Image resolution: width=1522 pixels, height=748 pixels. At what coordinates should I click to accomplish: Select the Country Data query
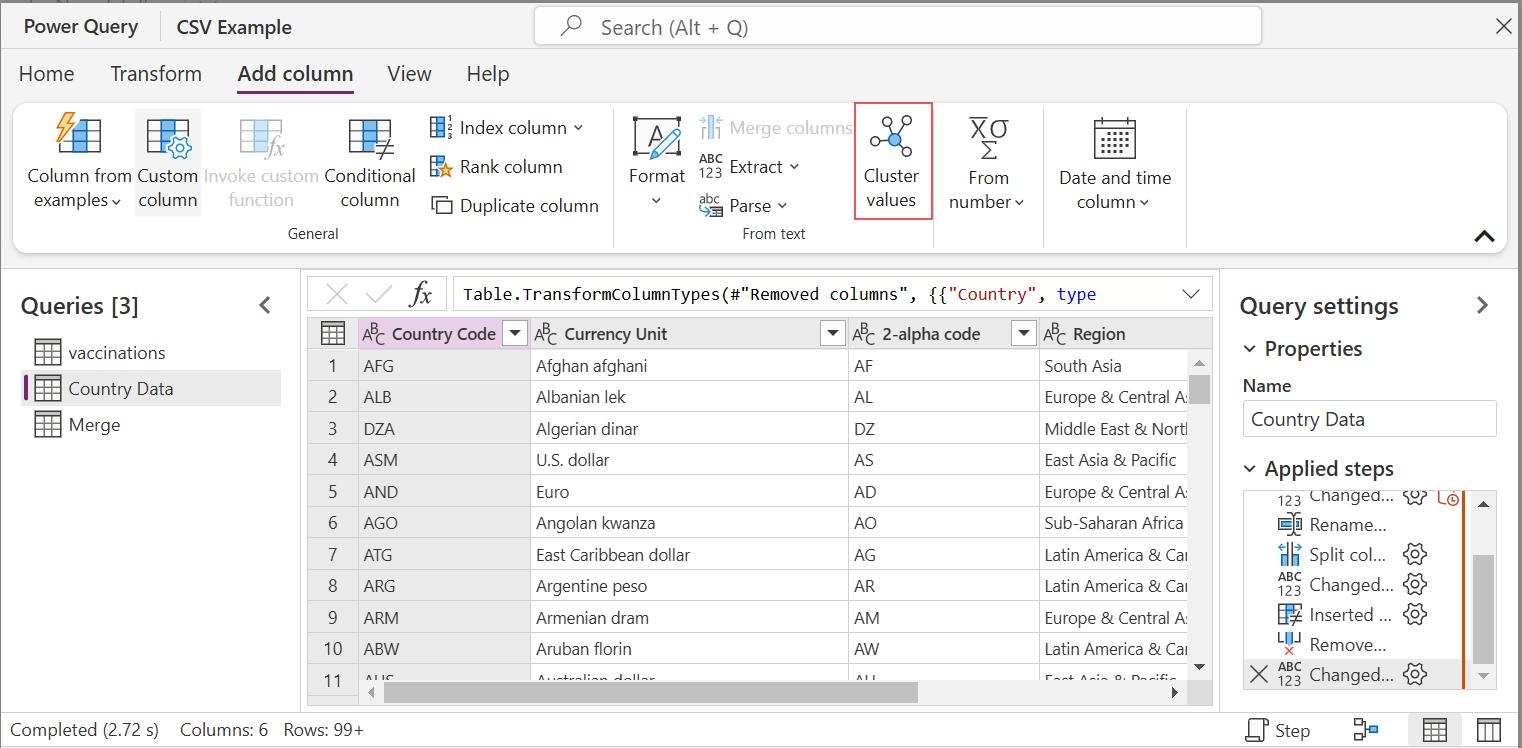pyautogui.click(x=151, y=389)
